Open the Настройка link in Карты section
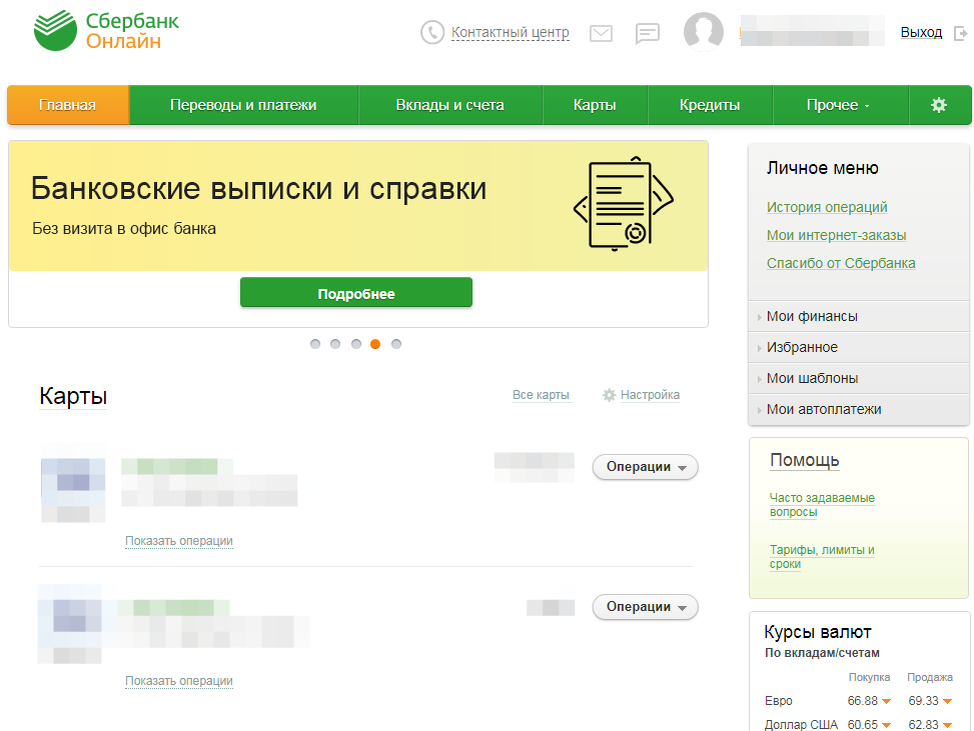The height and width of the screenshot is (731, 974). coord(650,395)
